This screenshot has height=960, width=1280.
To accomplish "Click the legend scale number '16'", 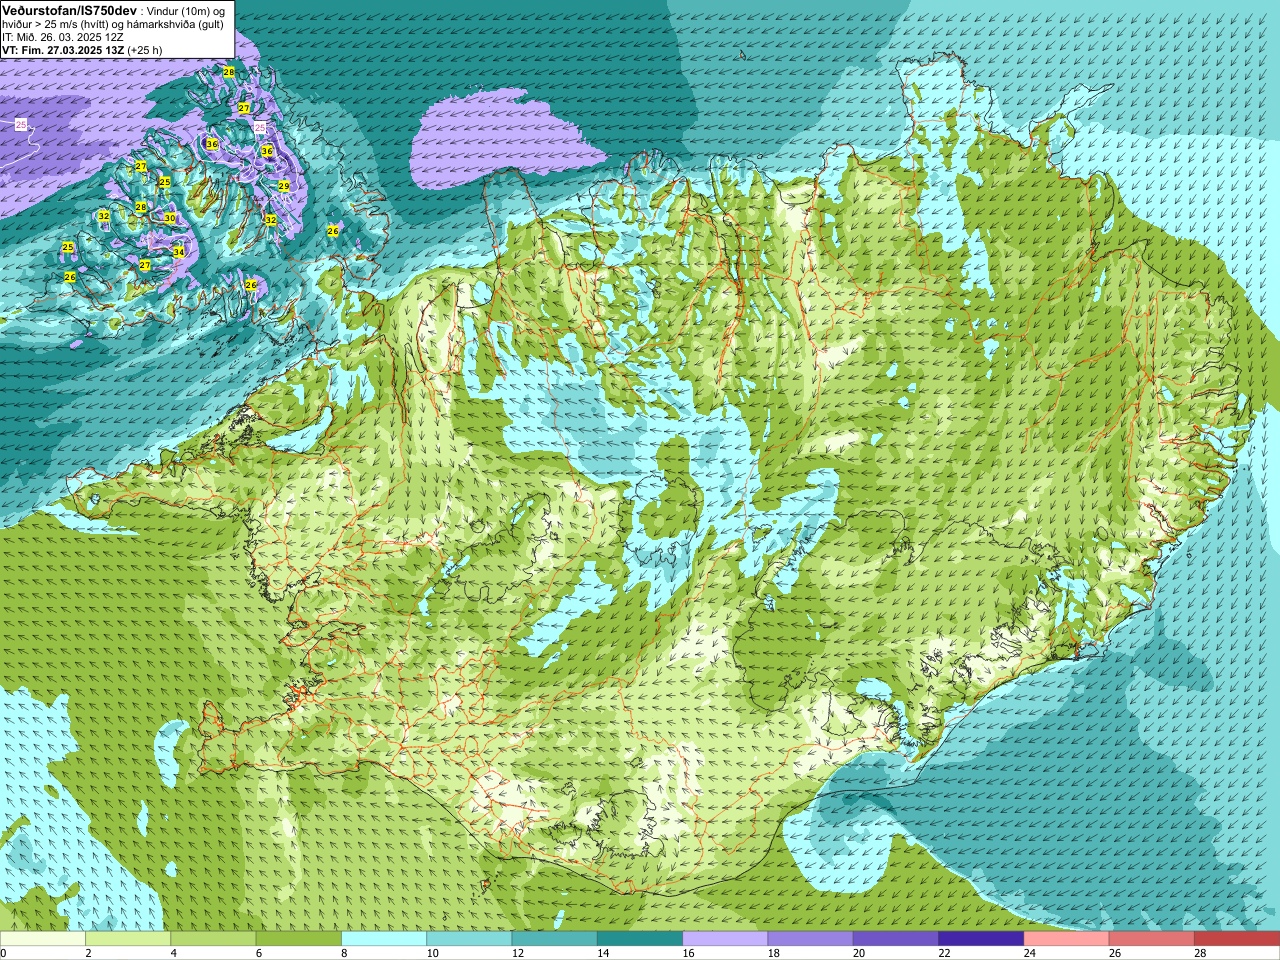I will (x=689, y=953).
